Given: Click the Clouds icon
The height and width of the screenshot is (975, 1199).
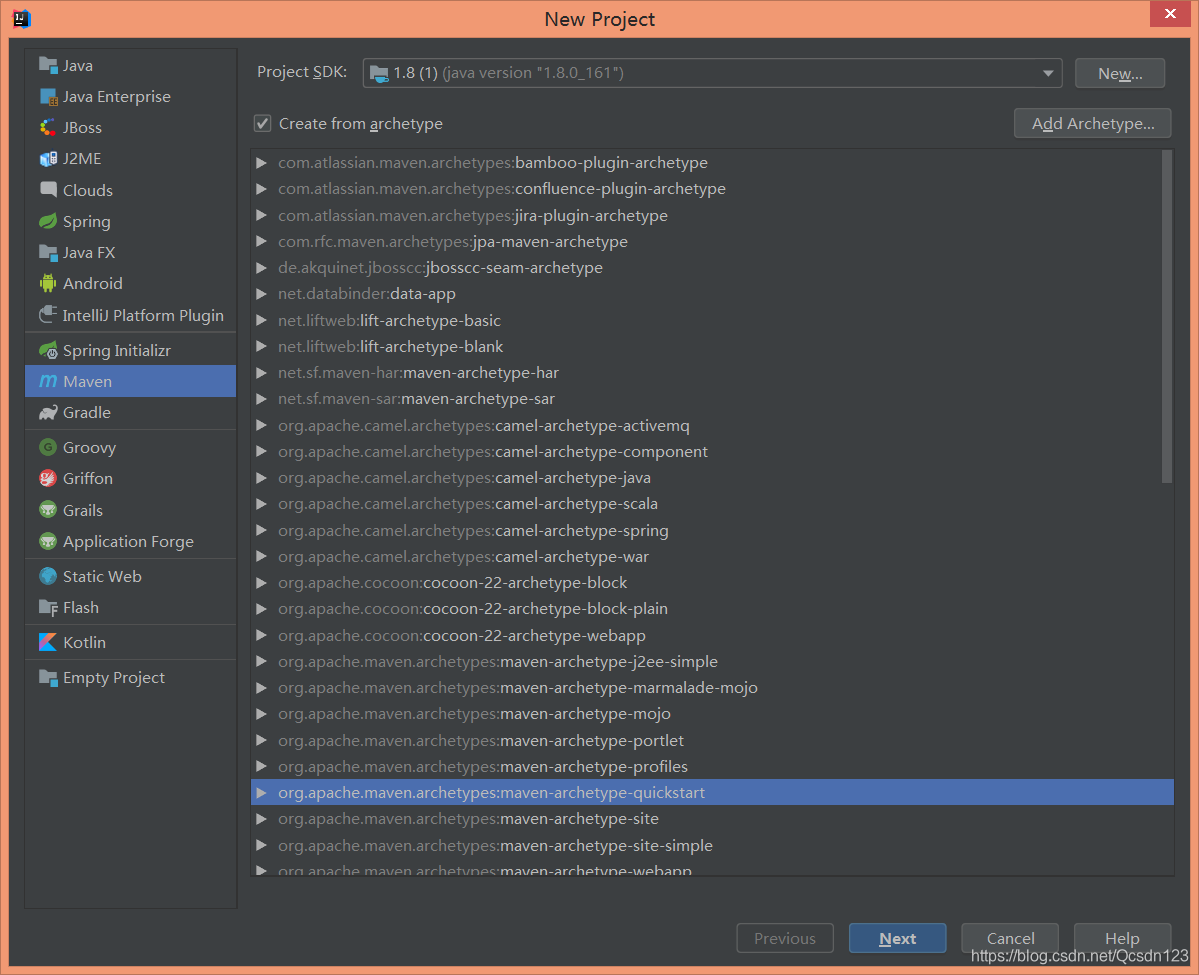Looking at the screenshot, I should click(x=48, y=190).
